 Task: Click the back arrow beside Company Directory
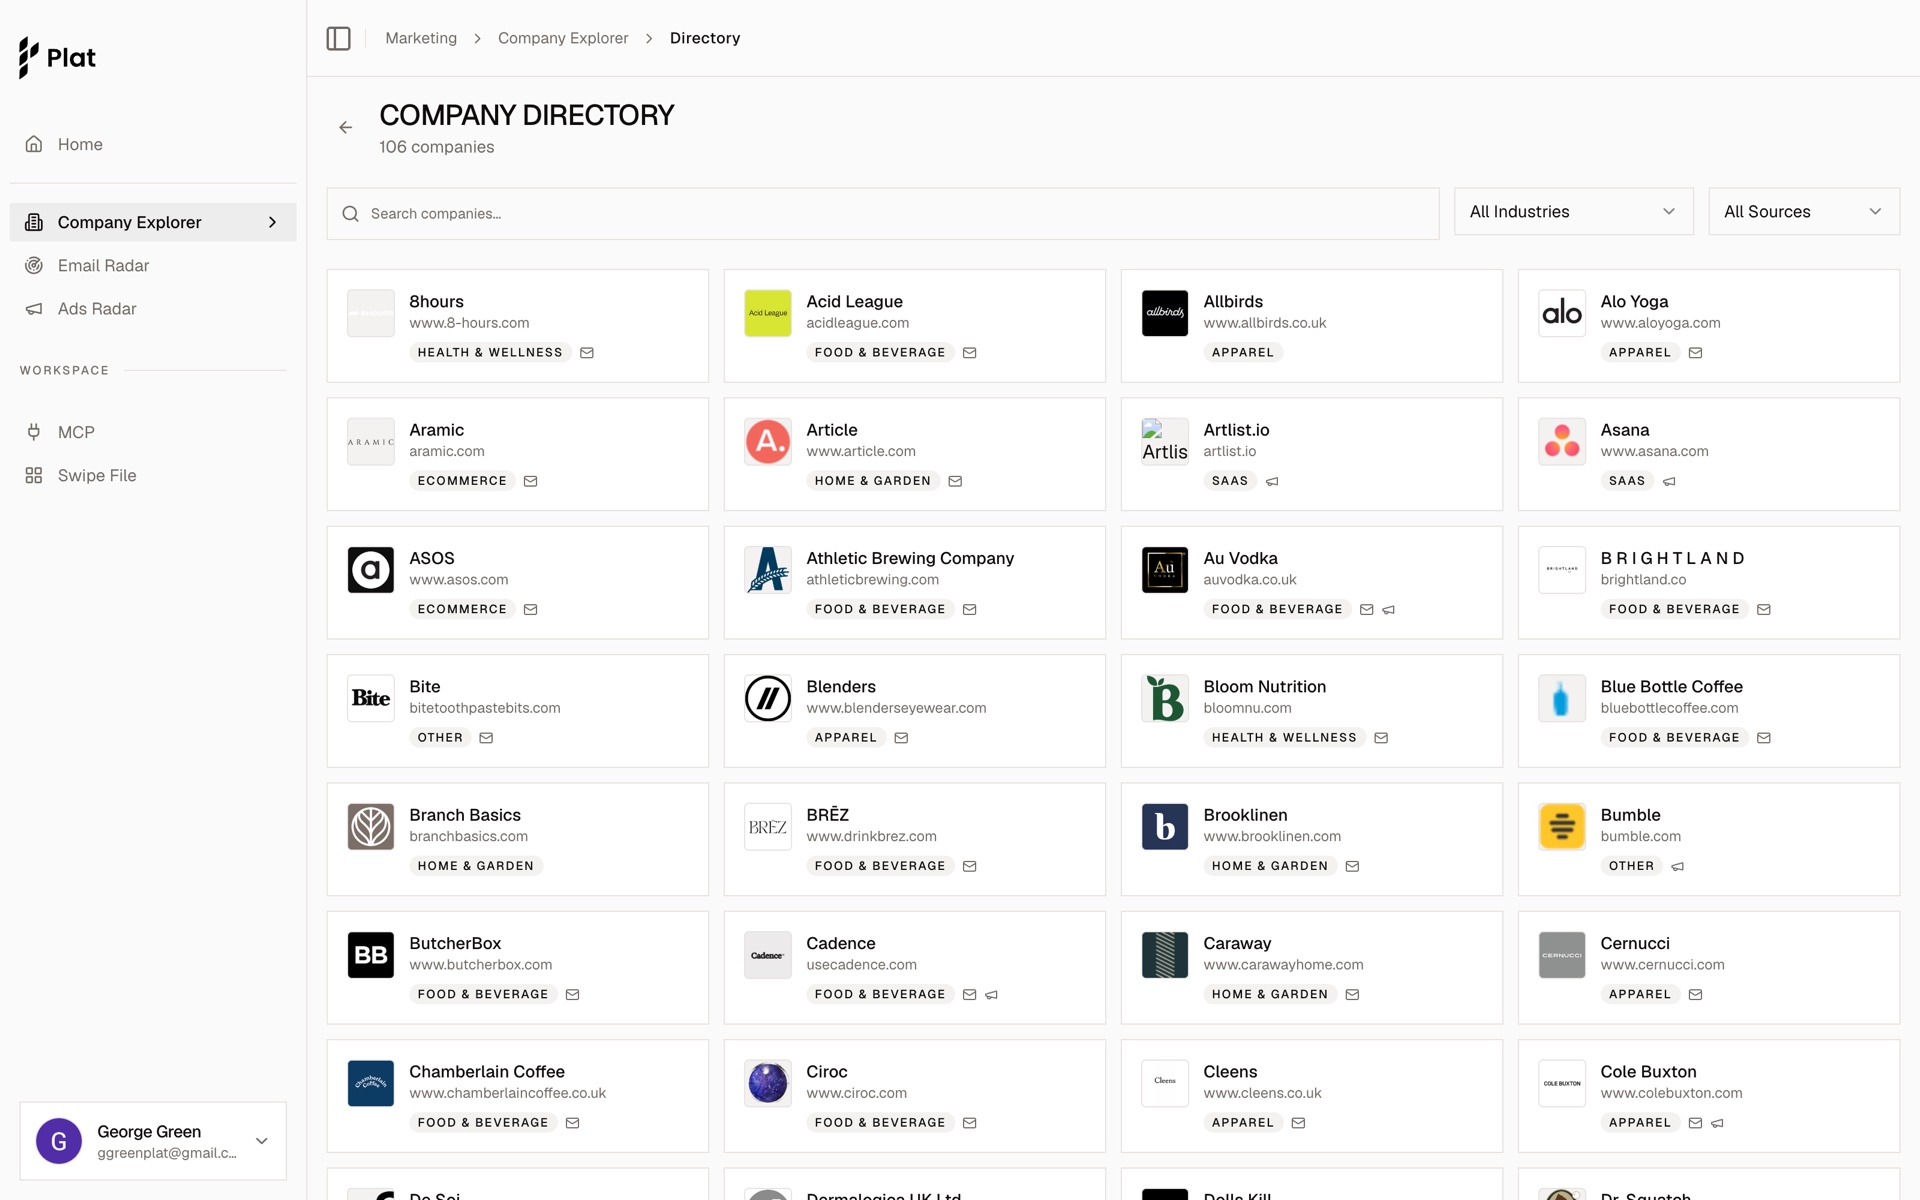[x=345, y=127]
